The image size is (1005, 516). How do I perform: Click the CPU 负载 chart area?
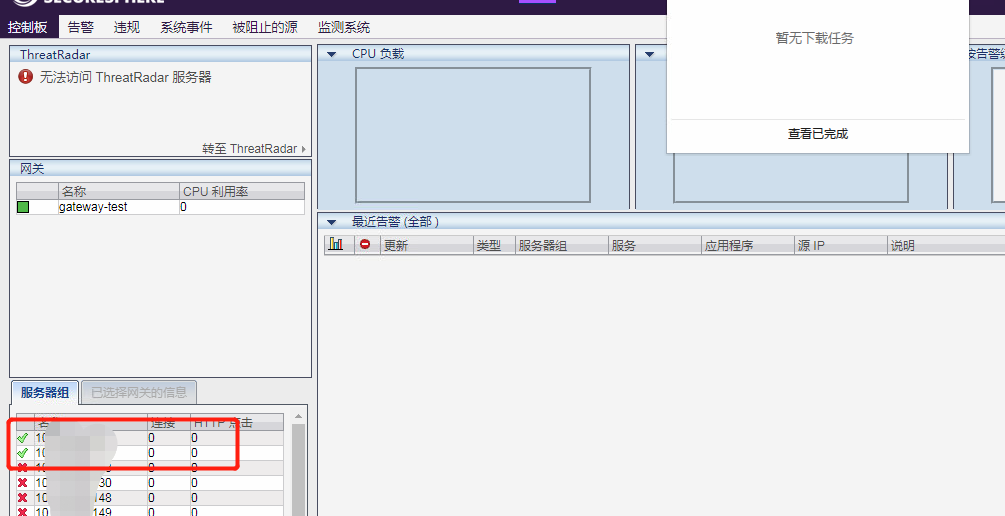[x=473, y=135]
